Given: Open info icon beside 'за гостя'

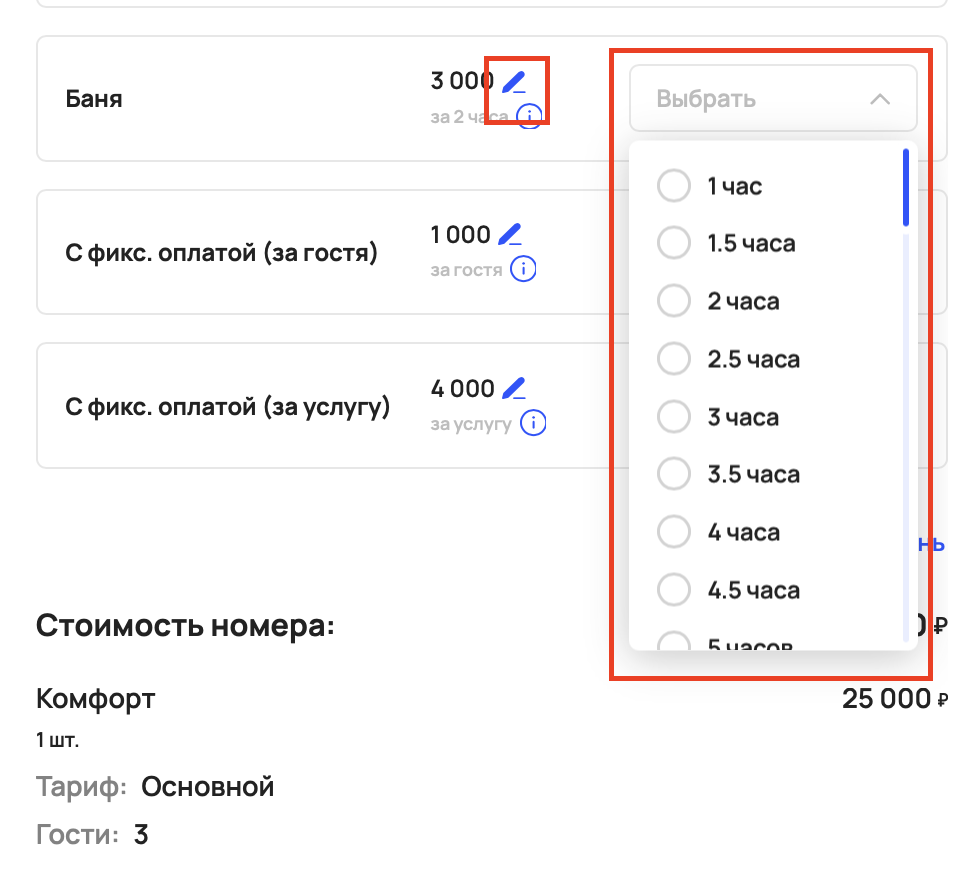Looking at the screenshot, I should point(523,270).
